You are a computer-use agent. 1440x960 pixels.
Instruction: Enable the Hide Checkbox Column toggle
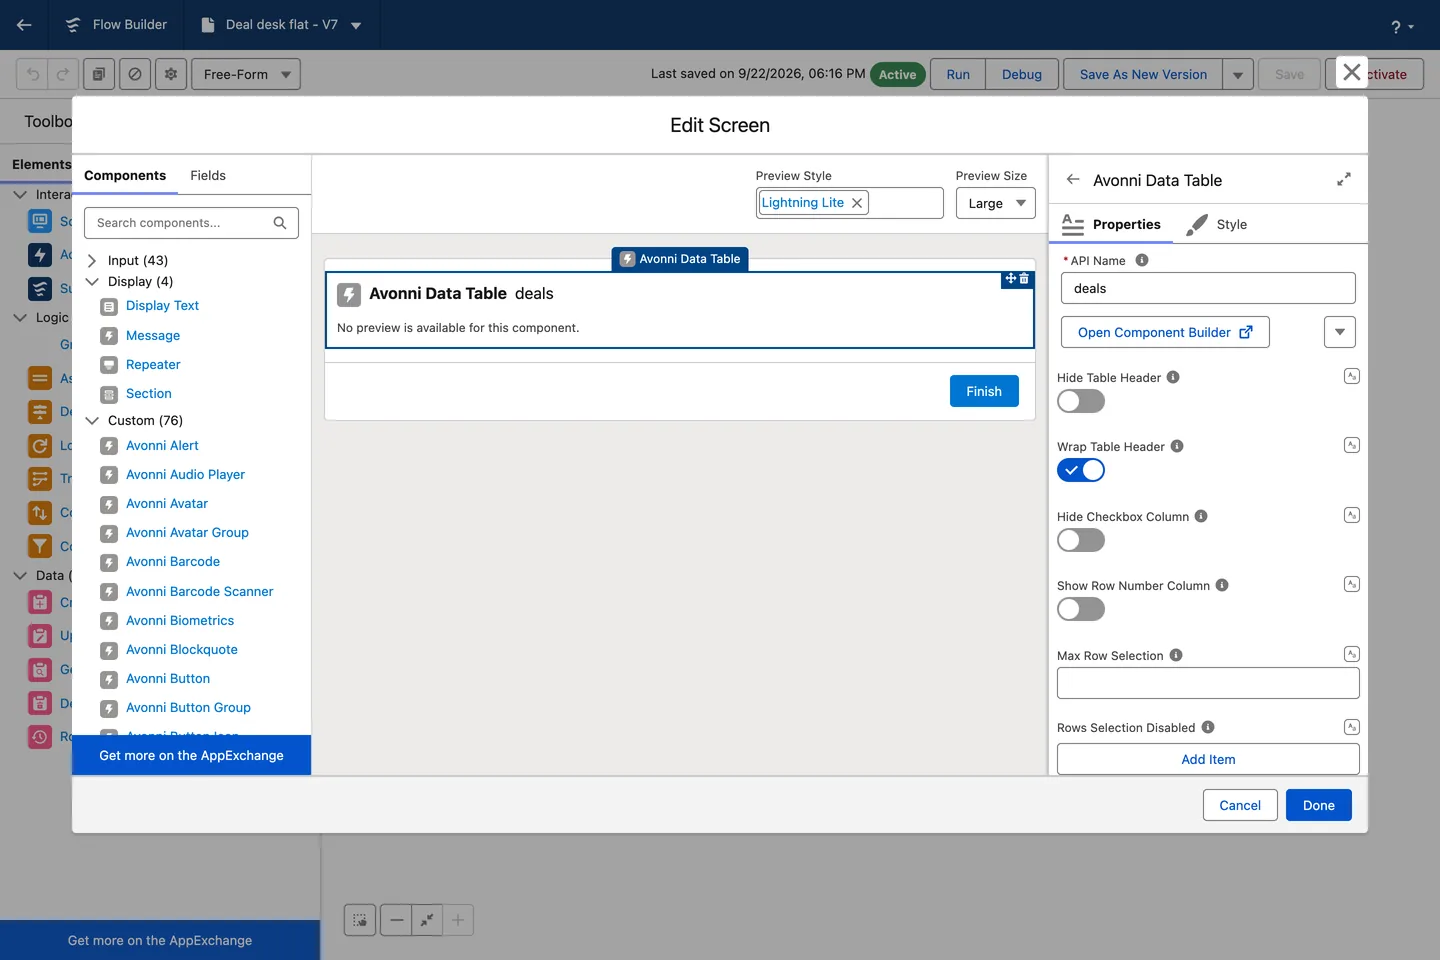[1081, 540]
